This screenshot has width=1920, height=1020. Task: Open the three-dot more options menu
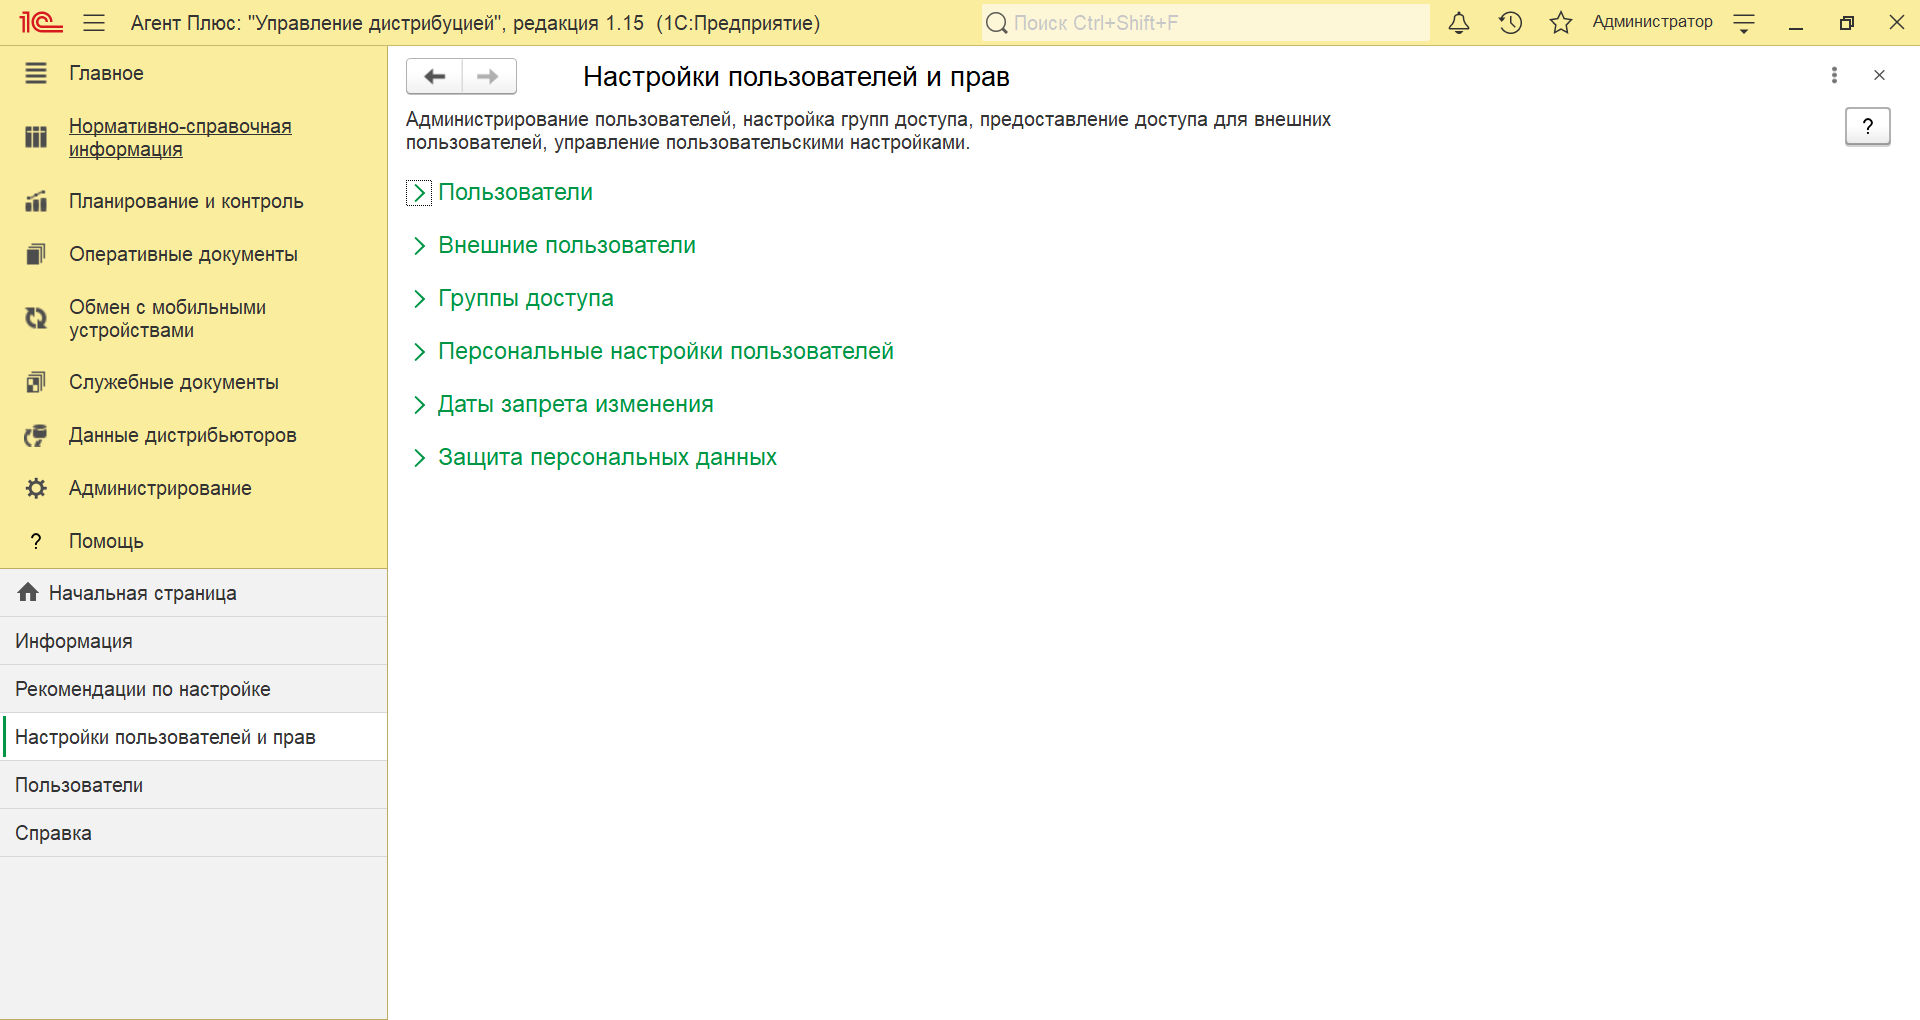point(1833,75)
